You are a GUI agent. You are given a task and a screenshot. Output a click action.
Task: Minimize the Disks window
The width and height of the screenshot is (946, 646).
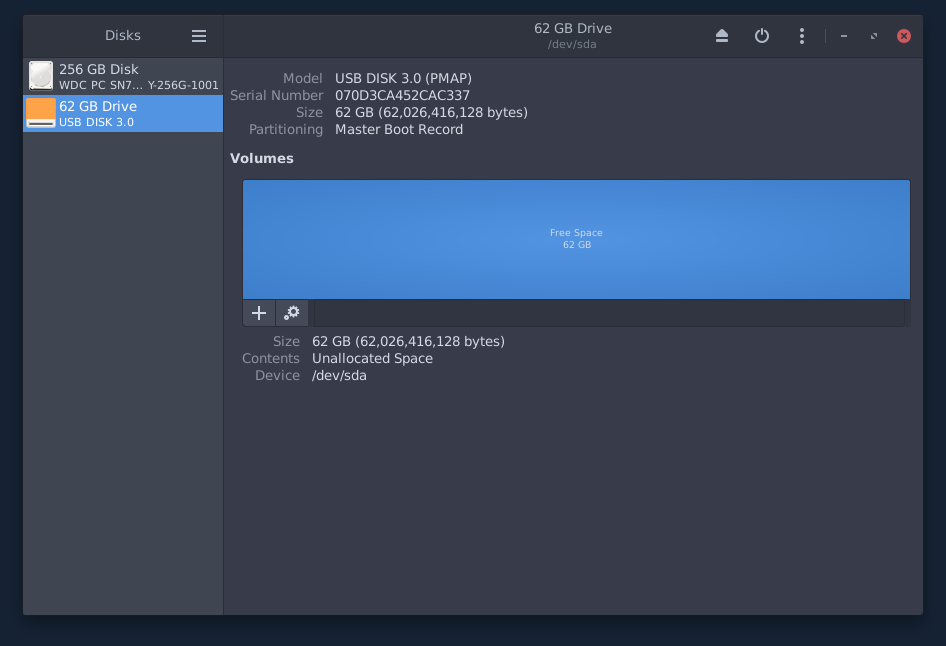click(844, 36)
